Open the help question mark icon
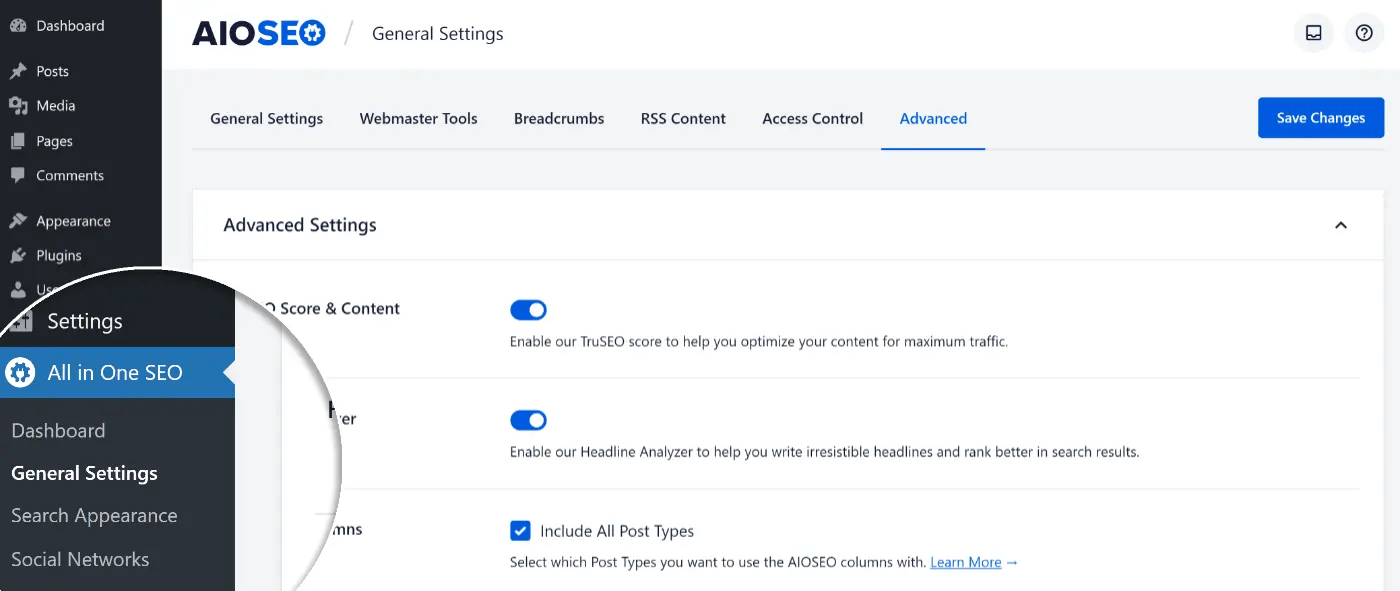1400x591 pixels. click(x=1364, y=33)
